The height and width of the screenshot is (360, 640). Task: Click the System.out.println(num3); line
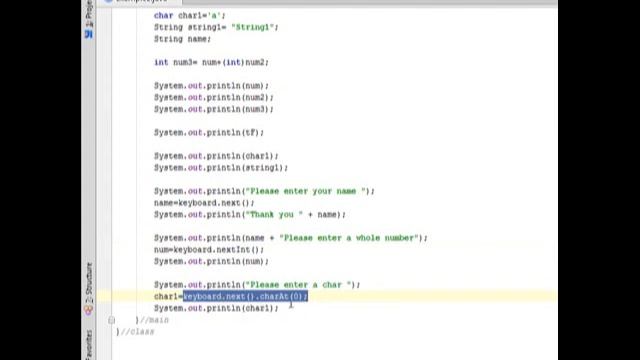(x=213, y=109)
